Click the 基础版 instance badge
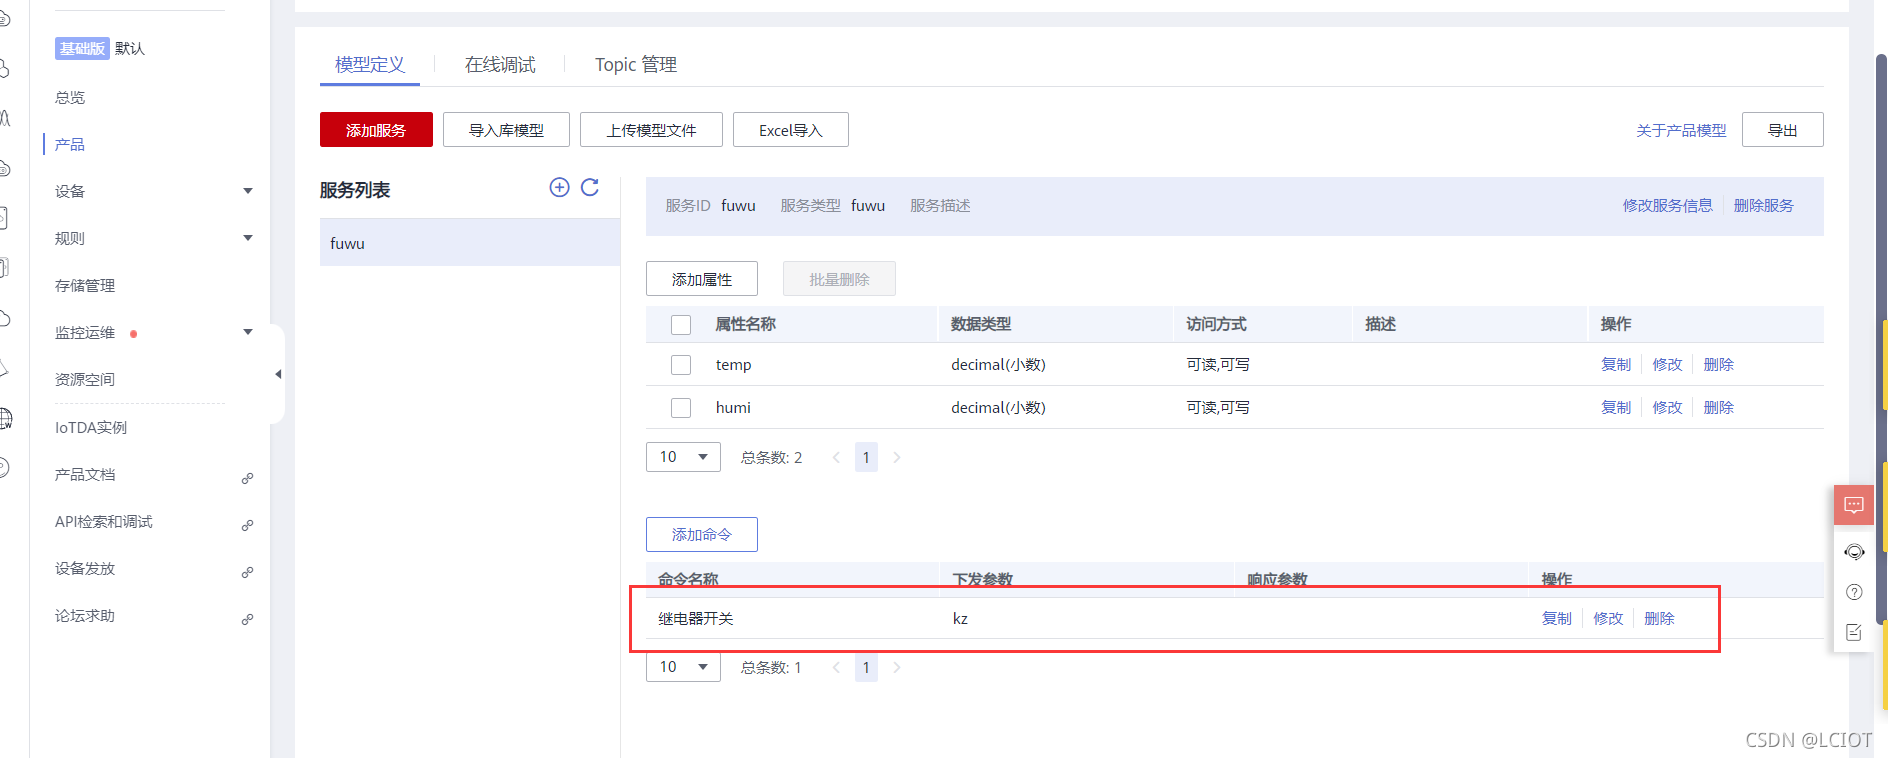Viewport: 1888px width, 758px height. [82, 48]
